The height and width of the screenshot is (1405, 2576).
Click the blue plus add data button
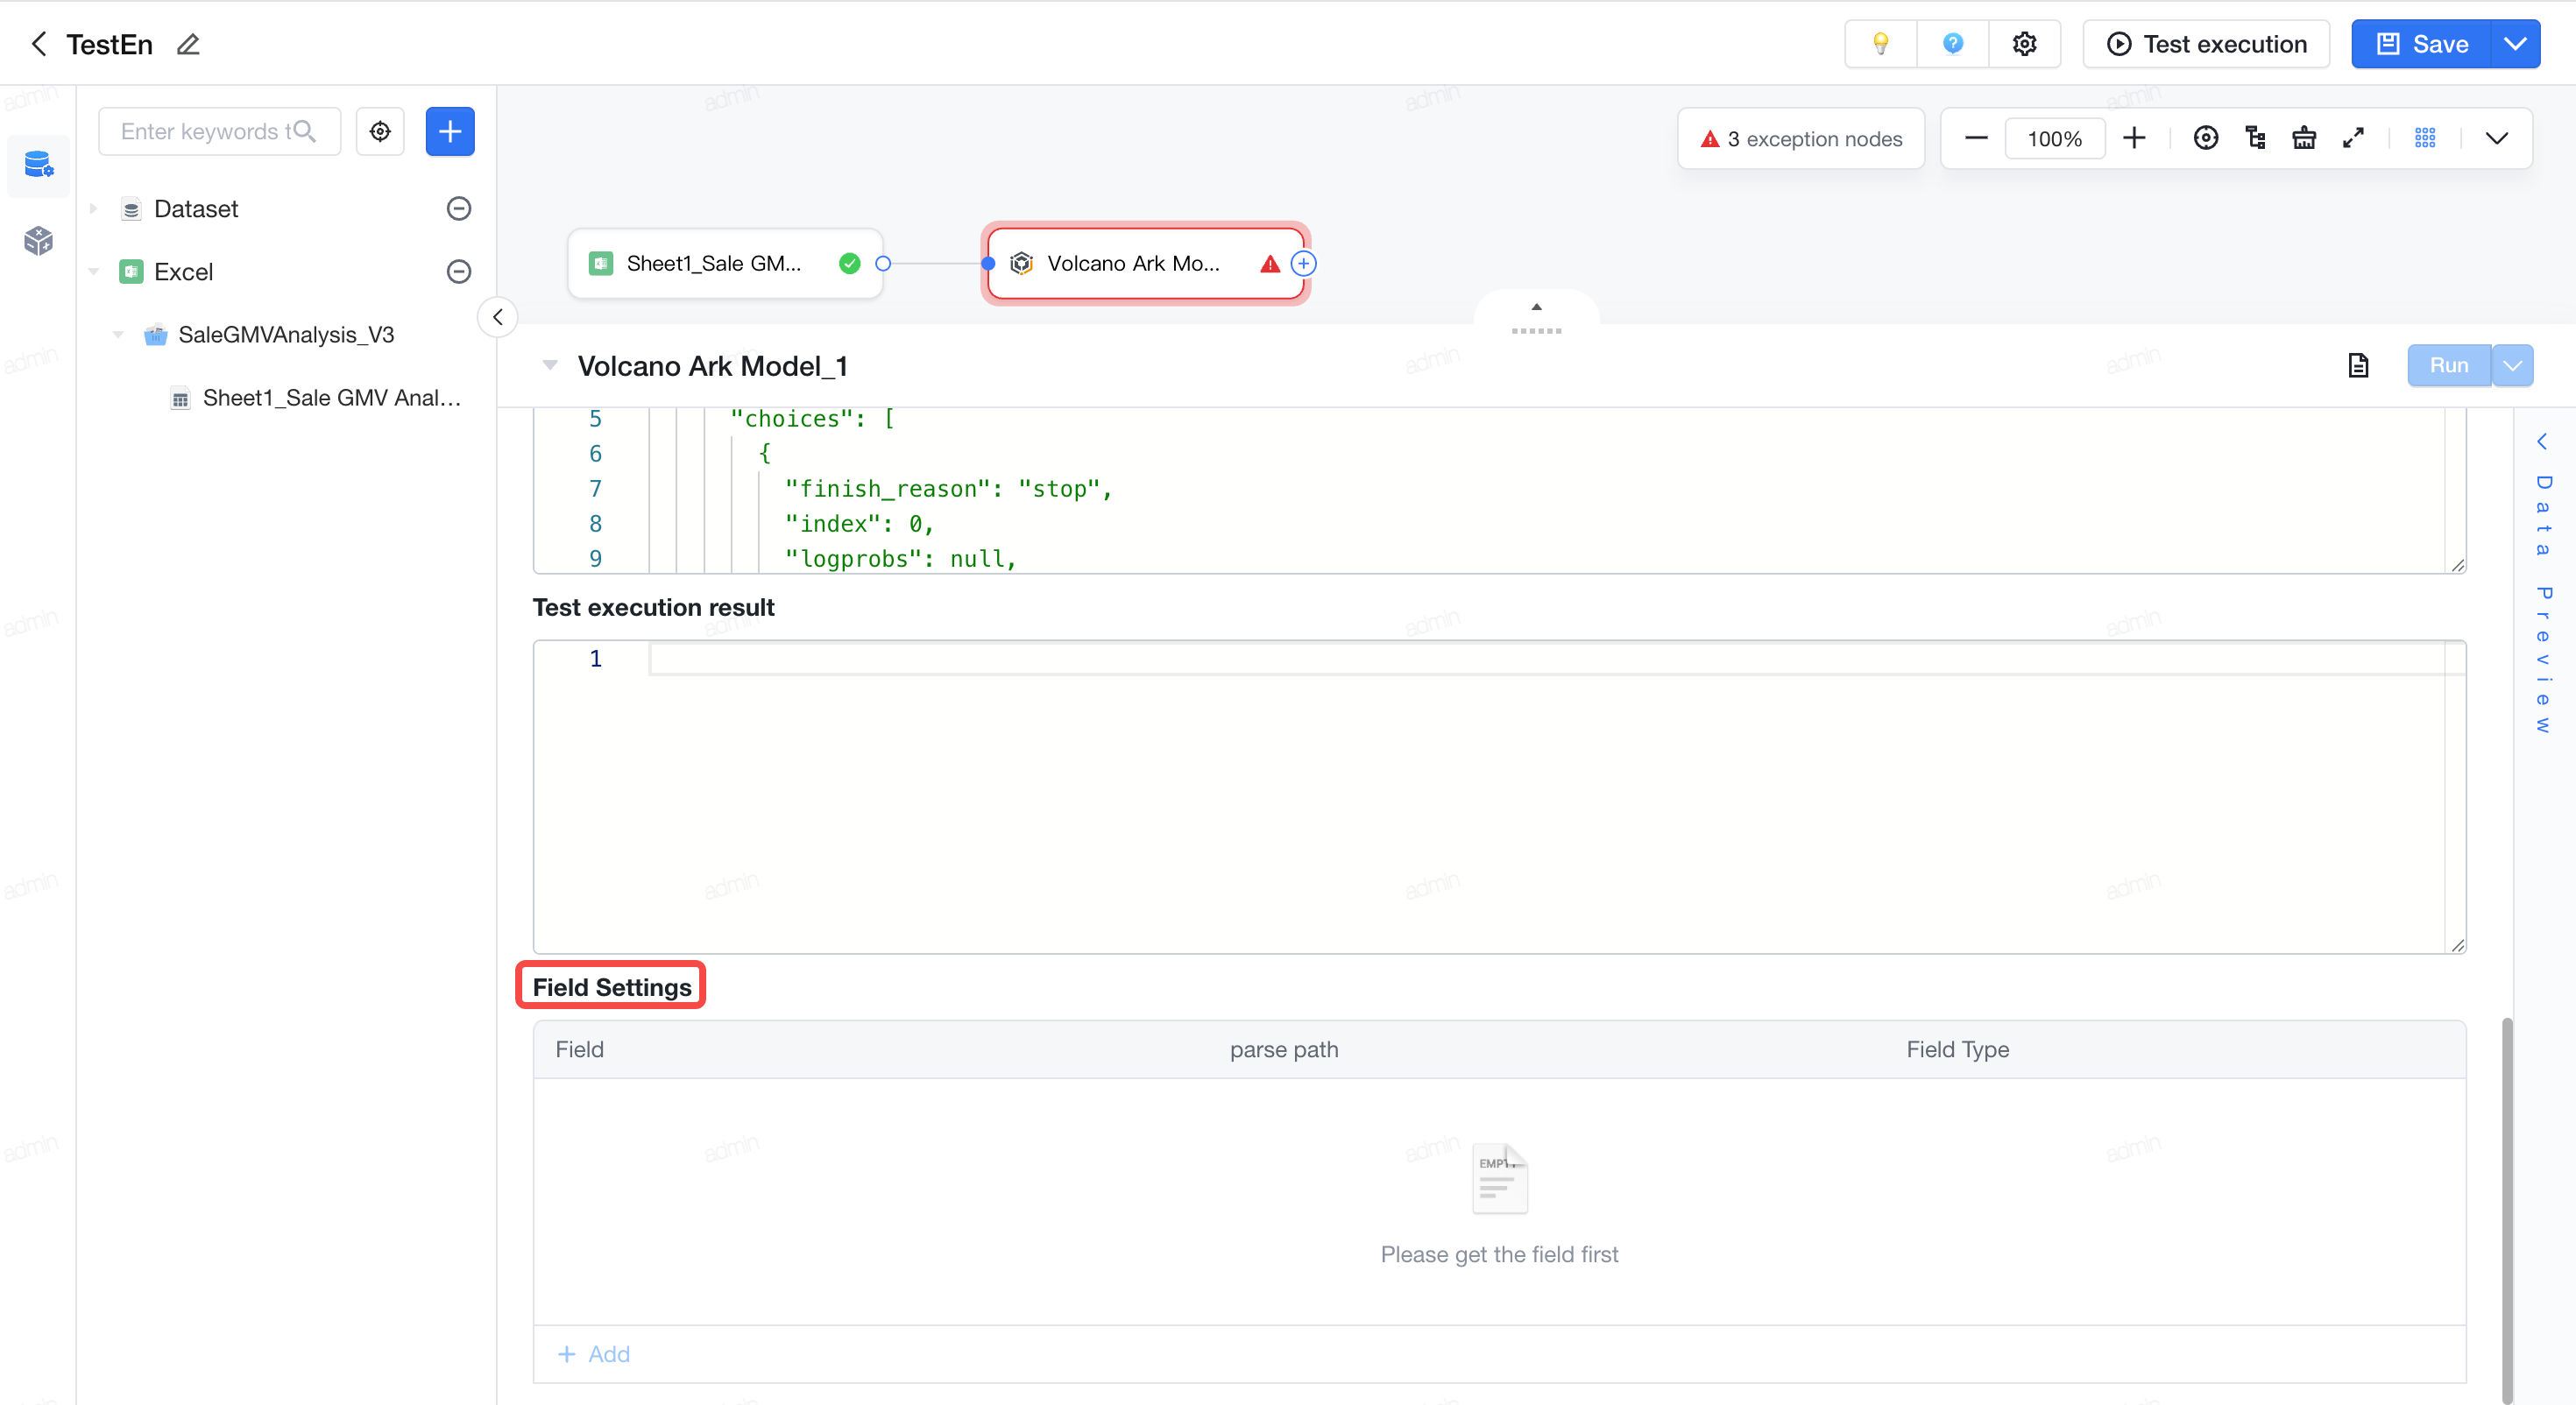450,131
